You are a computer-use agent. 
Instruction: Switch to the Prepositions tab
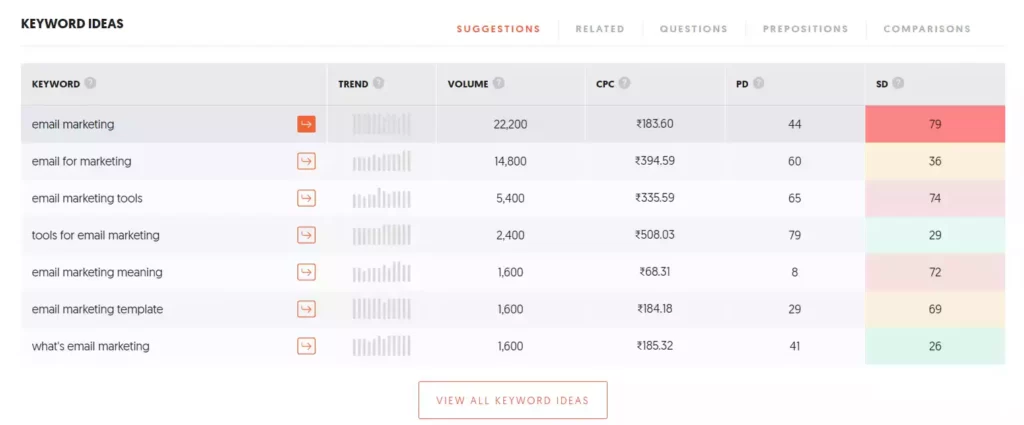coord(805,29)
